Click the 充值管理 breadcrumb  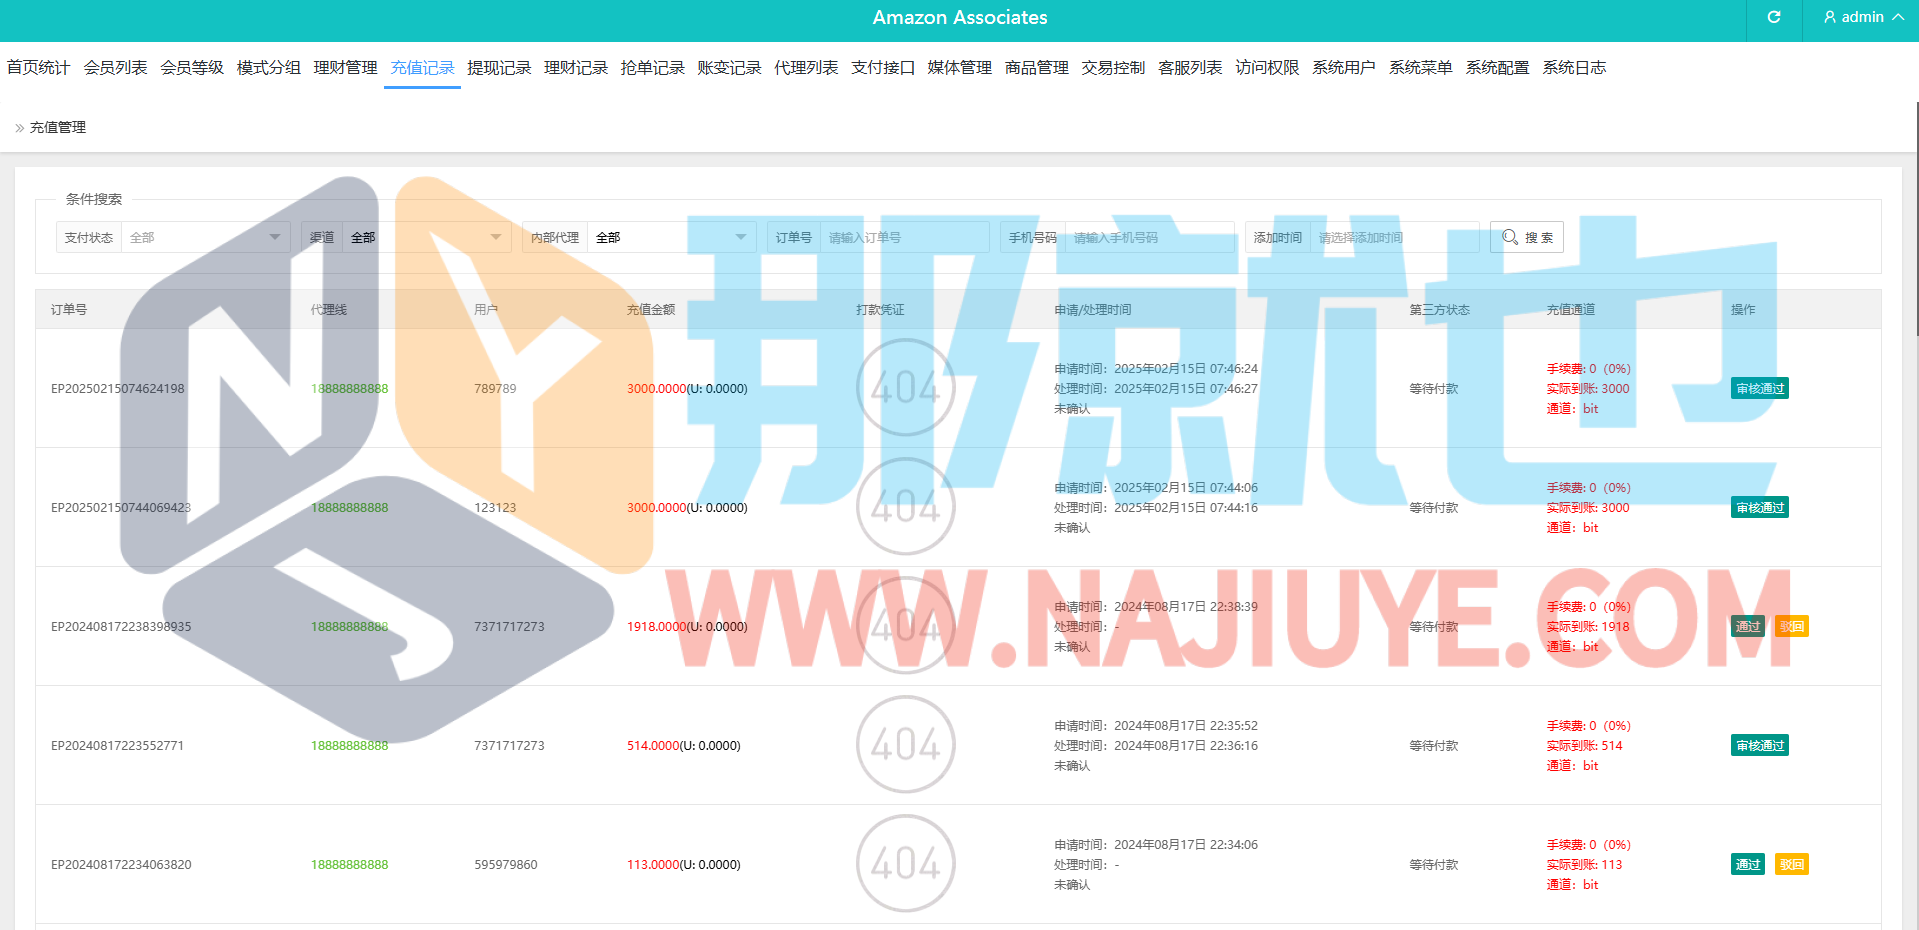tap(58, 128)
